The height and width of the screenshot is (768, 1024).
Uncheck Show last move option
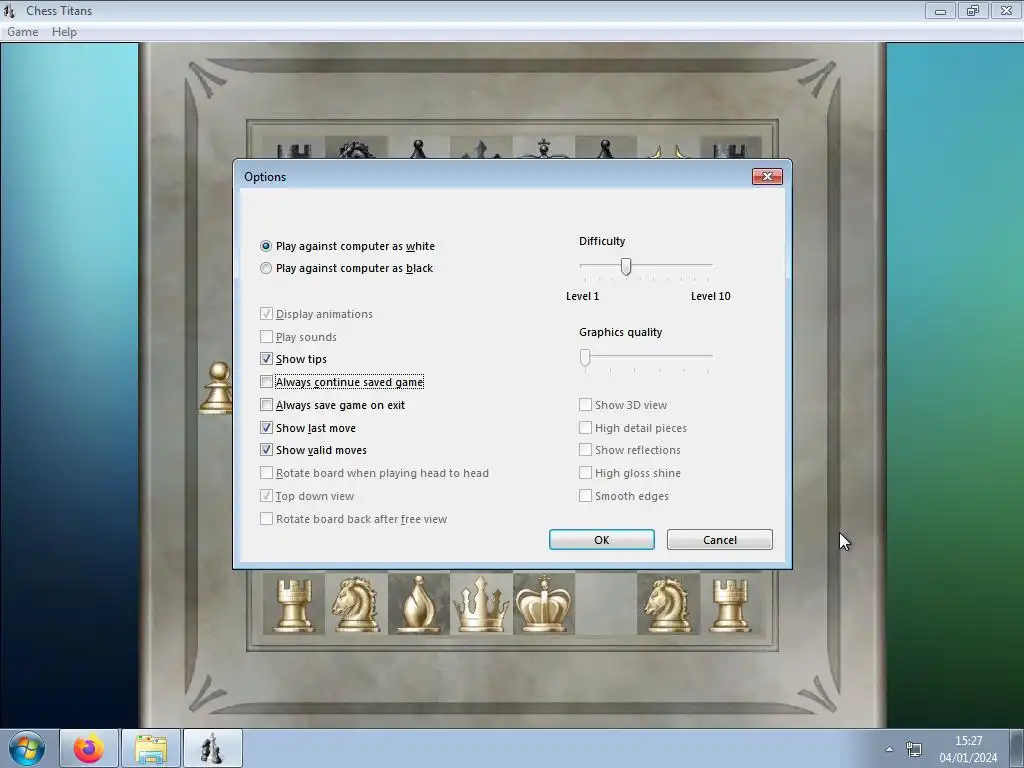[266, 428]
